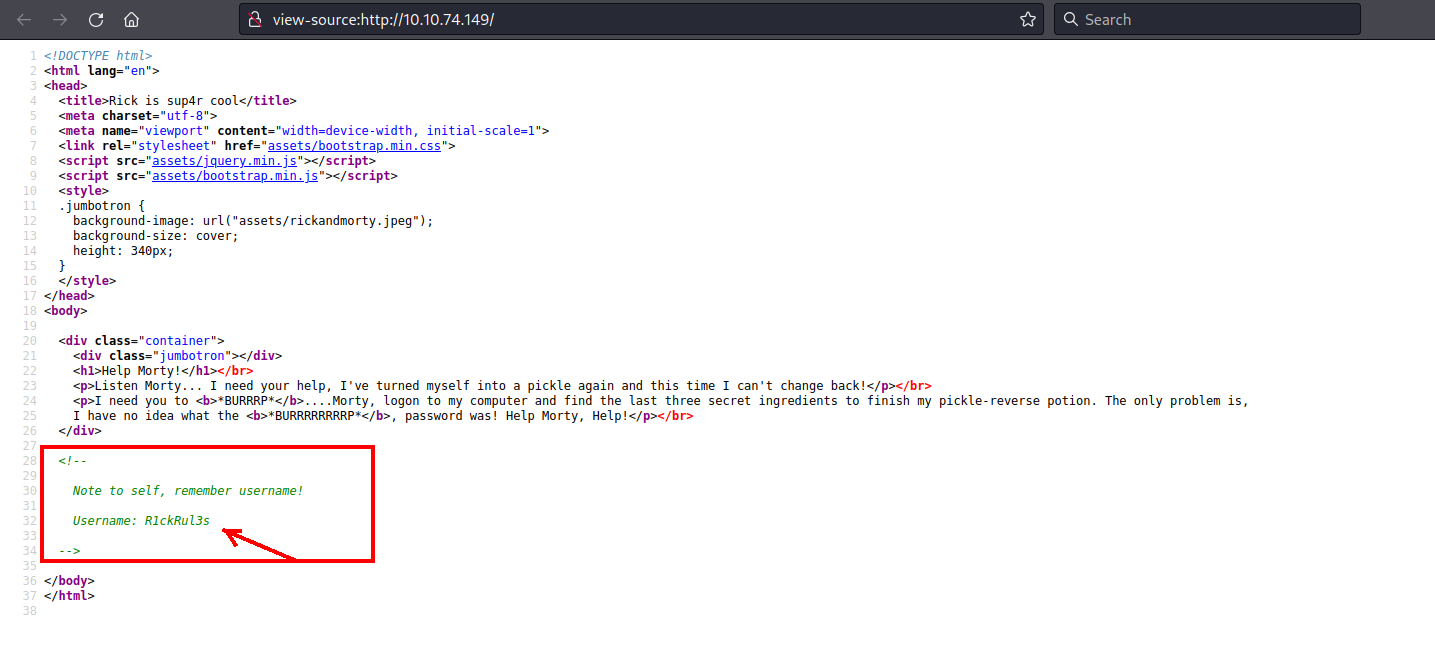Open the browser home page
The image size is (1435, 652).
tap(131, 19)
